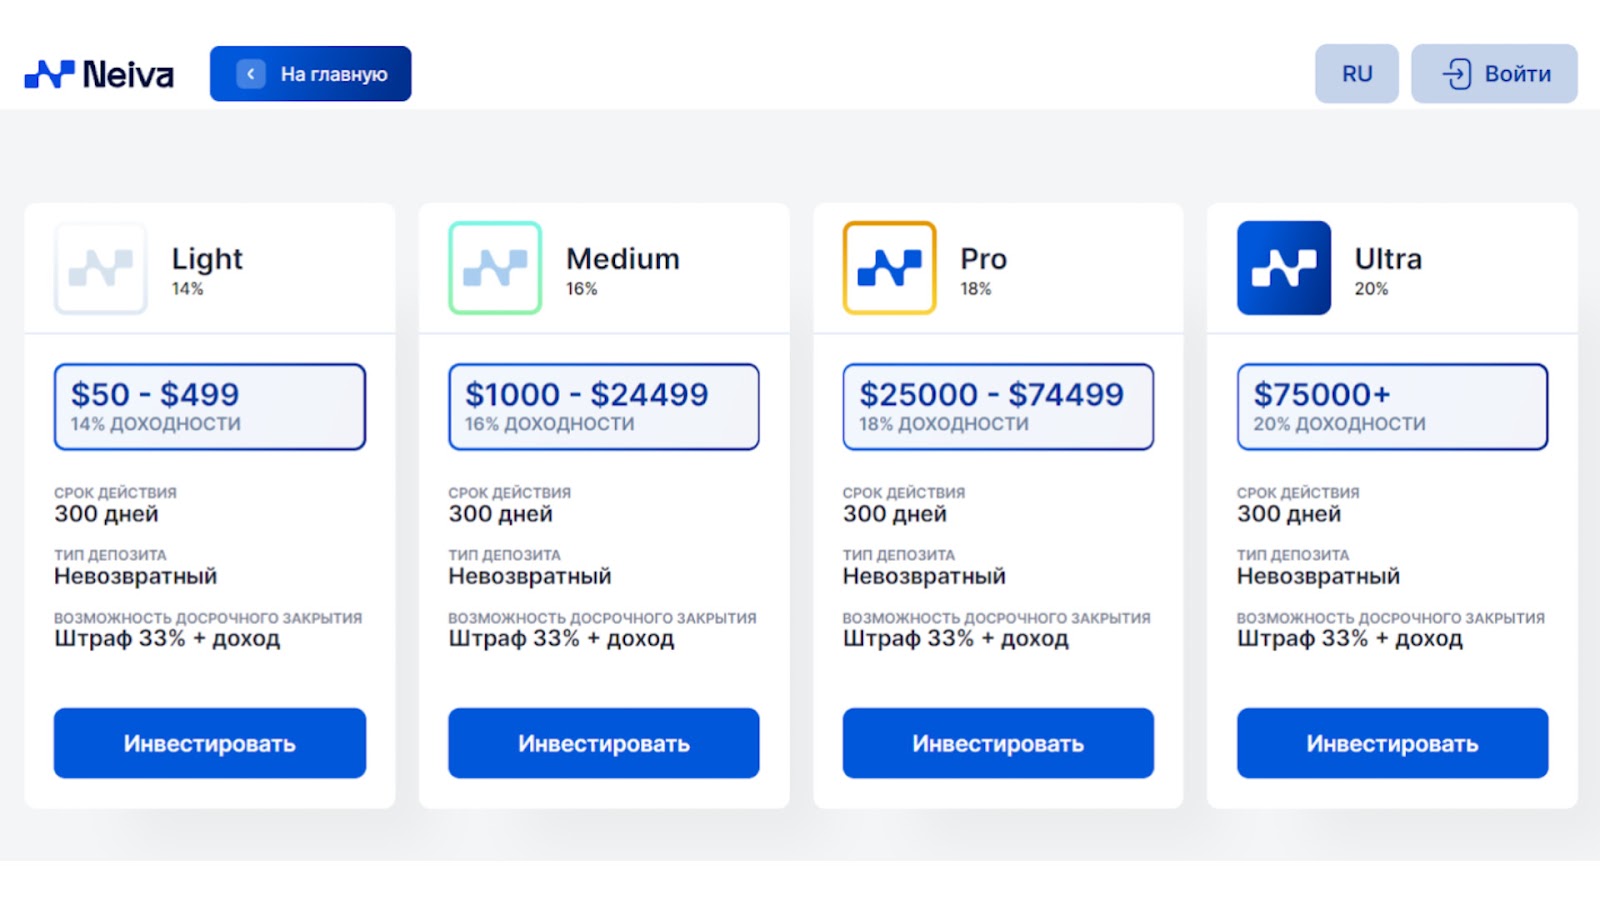Click the 18% label under Pro
Image resolution: width=1600 pixels, height=900 pixels.
976,289
